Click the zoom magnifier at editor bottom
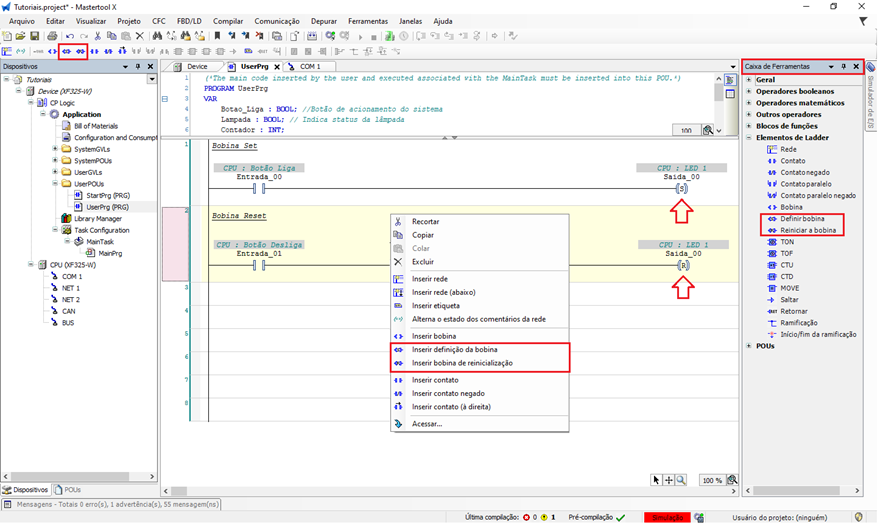Image resolution: width=883 pixels, height=525 pixels. (682, 480)
